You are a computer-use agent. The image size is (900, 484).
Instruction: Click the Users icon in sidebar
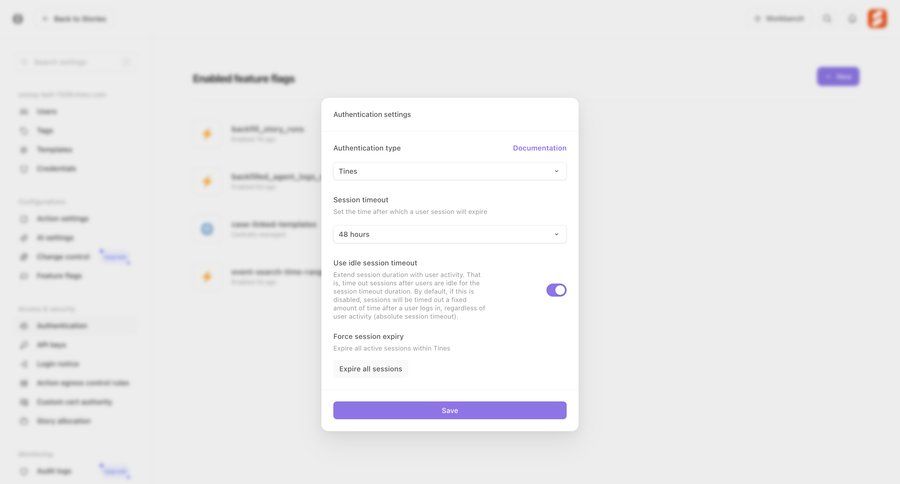[x=24, y=111]
